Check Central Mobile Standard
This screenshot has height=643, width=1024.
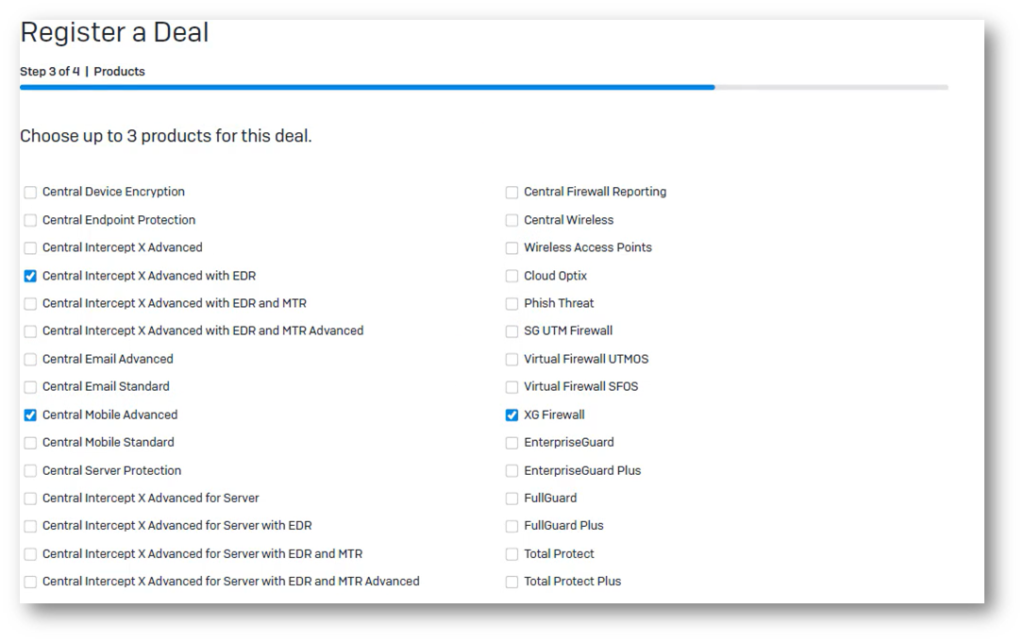point(30,443)
